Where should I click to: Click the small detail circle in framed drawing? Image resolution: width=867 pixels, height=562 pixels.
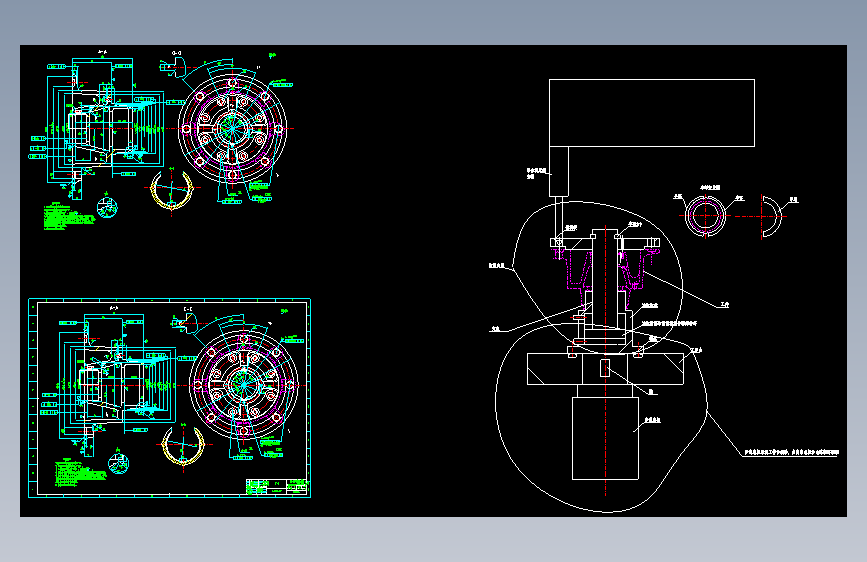pyautogui.click(x=118, y=464)
